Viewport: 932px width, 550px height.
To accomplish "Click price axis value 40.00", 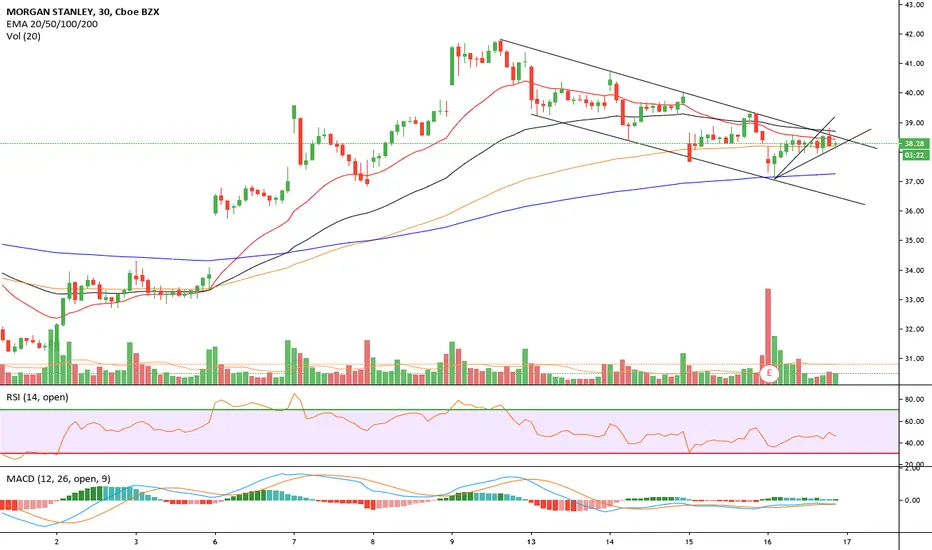I will click(x=914, y=93).
